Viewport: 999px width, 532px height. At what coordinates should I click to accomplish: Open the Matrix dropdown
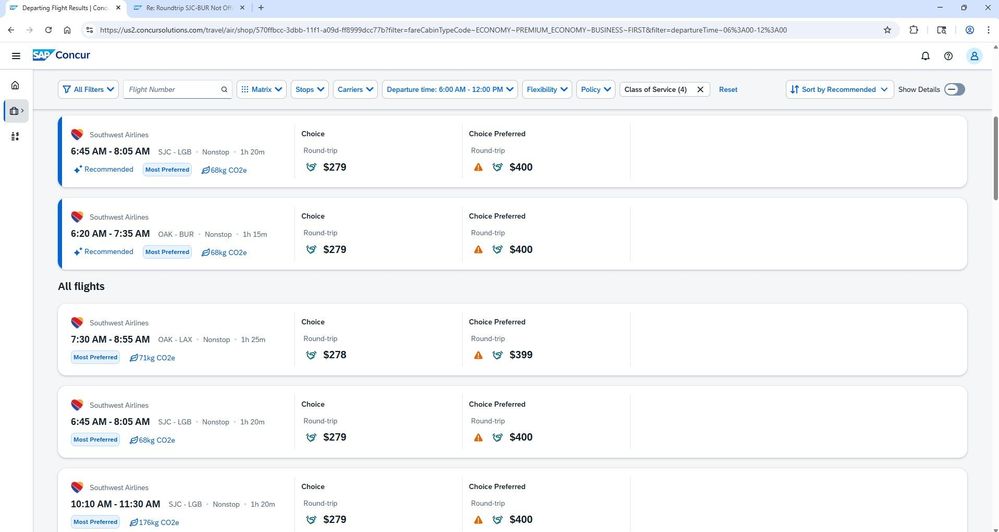261,90
